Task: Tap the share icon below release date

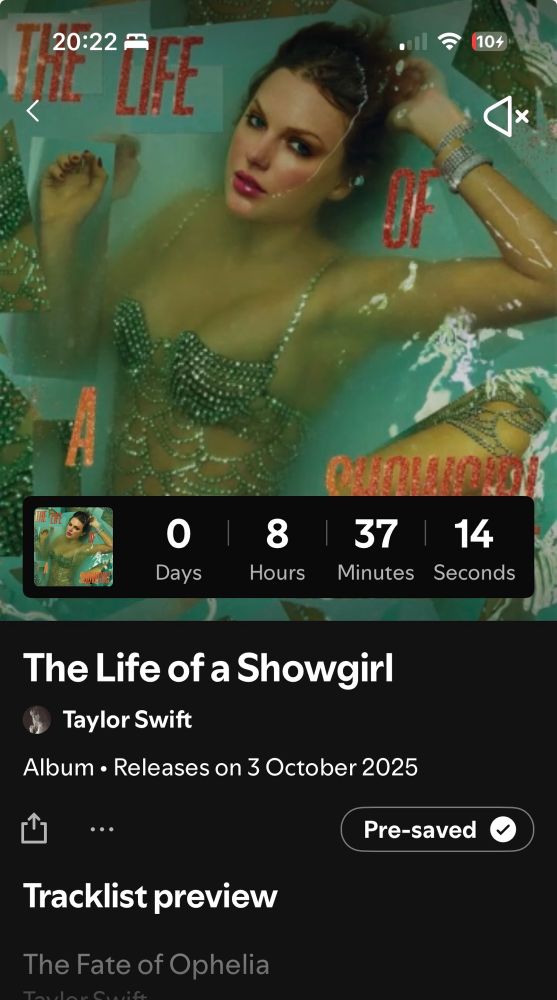Action: 34,828
